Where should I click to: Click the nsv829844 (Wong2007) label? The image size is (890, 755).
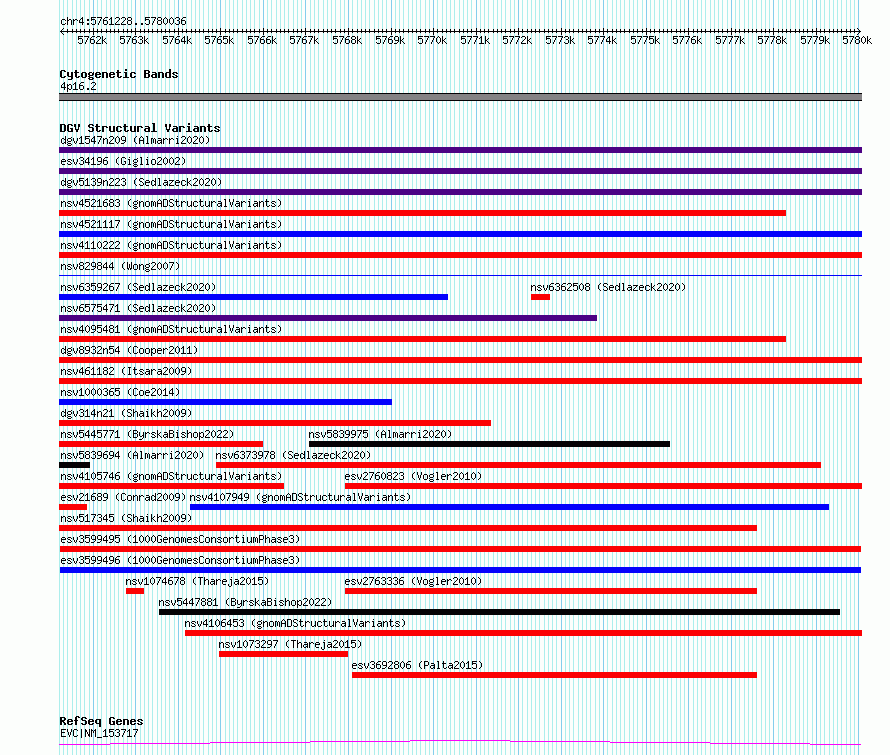(x=120, y=266)
